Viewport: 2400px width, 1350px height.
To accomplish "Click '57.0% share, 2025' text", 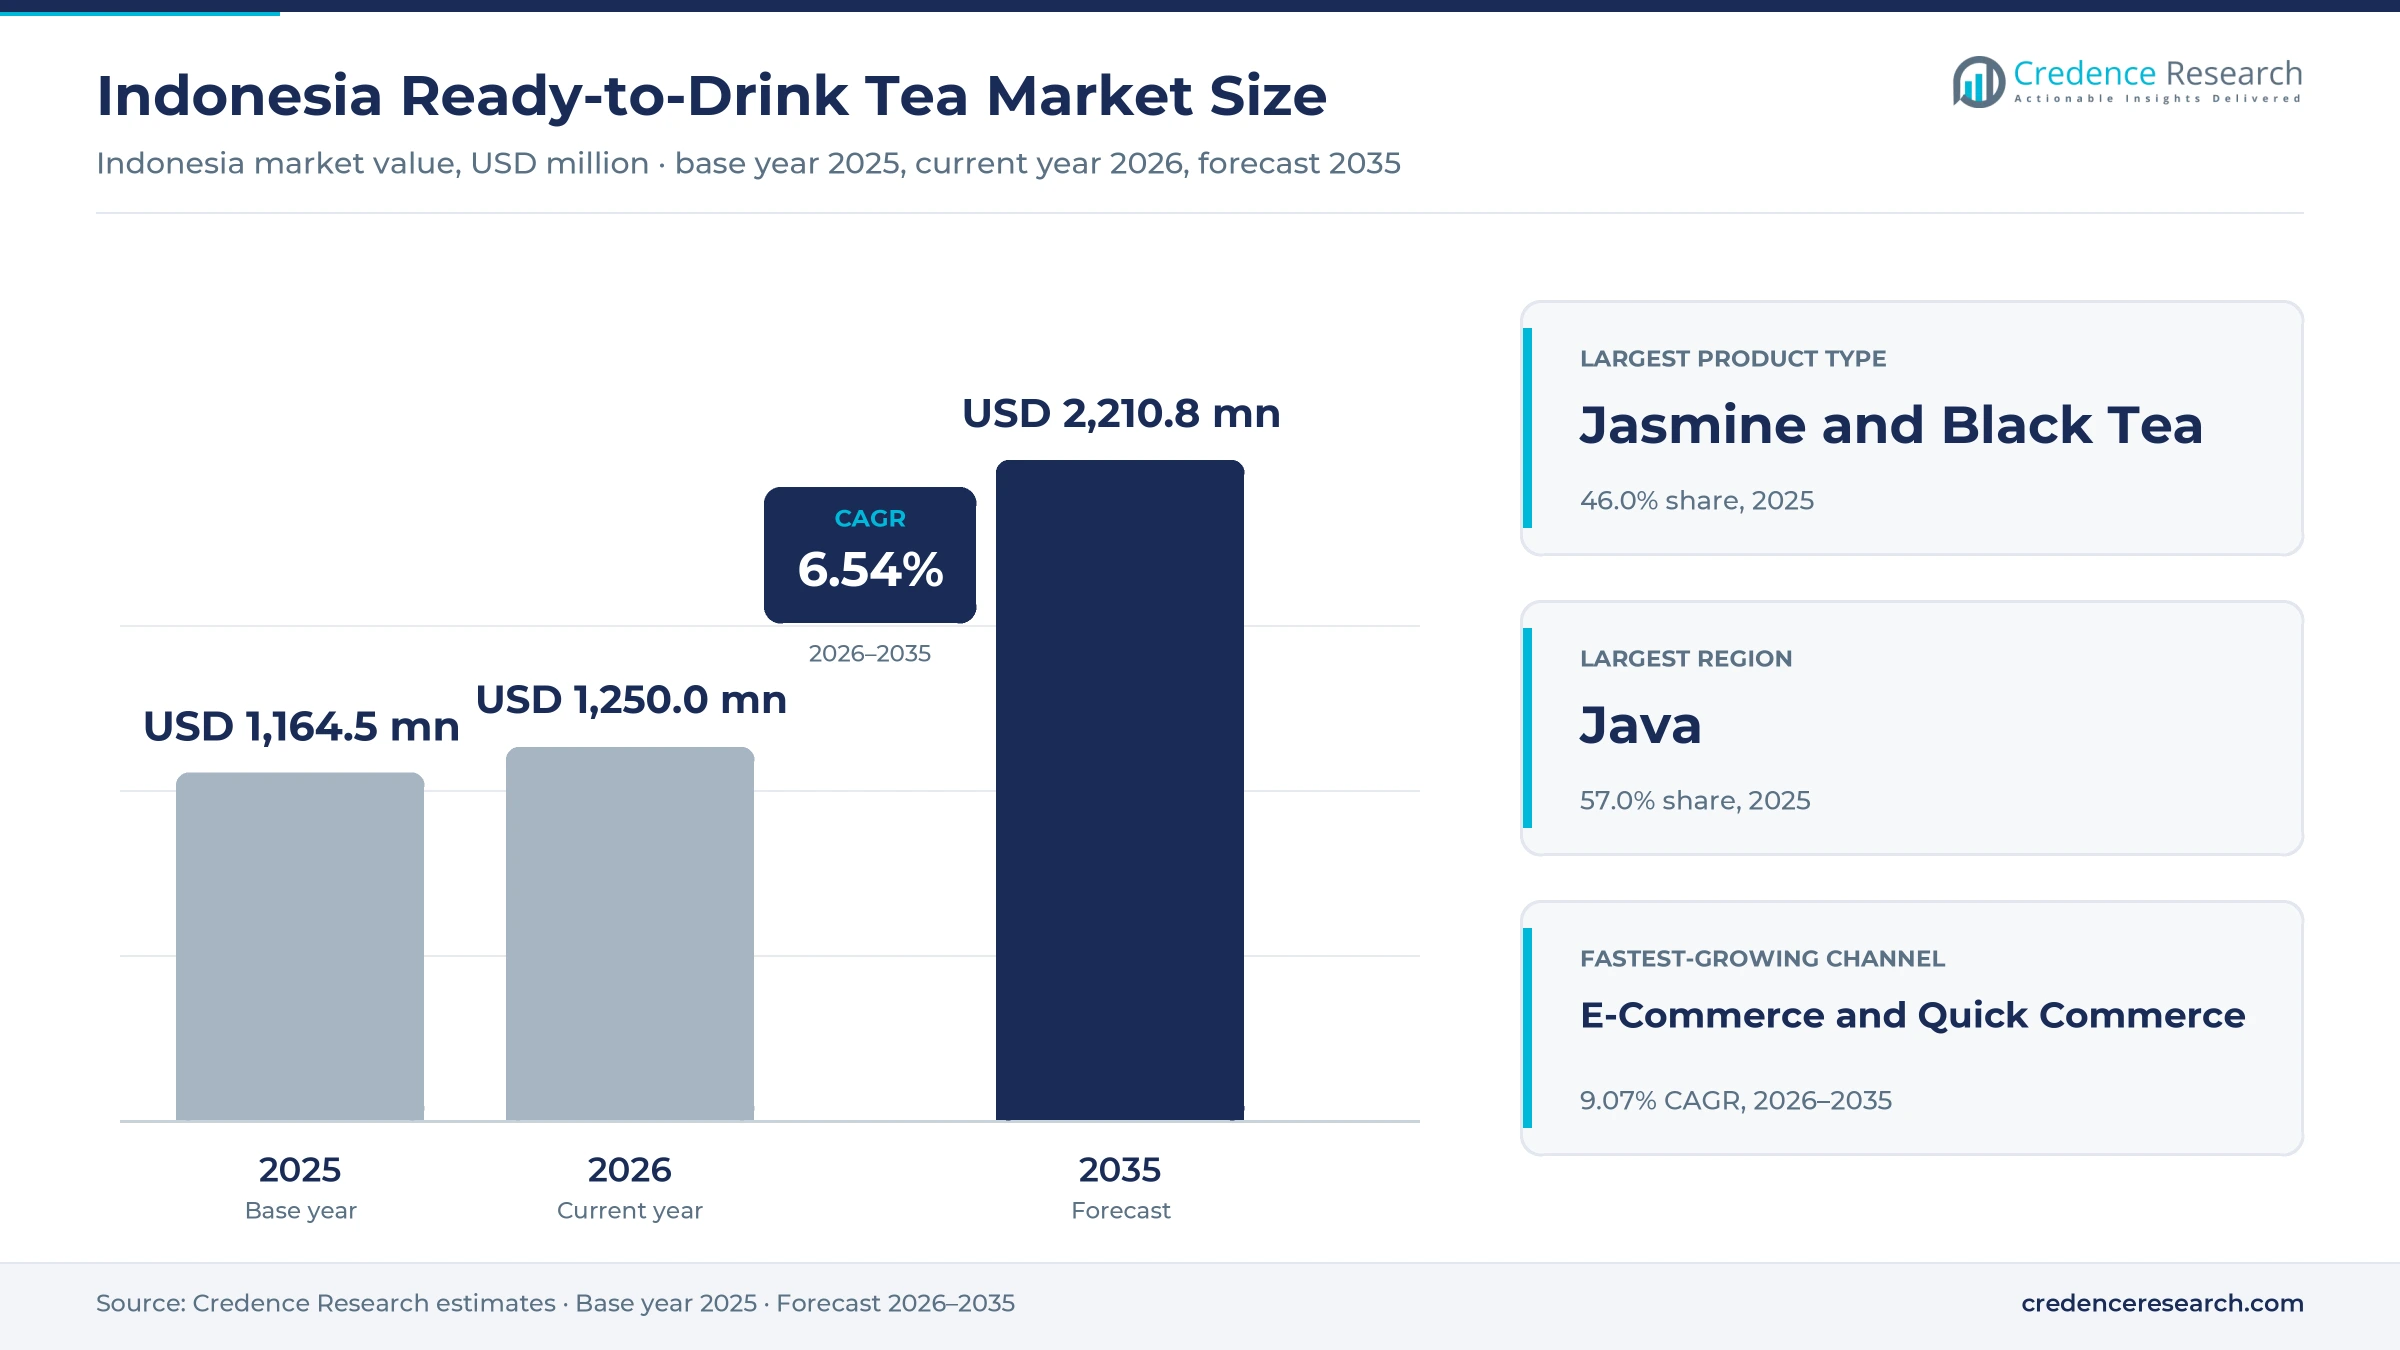I will [x=1695, y=801].
